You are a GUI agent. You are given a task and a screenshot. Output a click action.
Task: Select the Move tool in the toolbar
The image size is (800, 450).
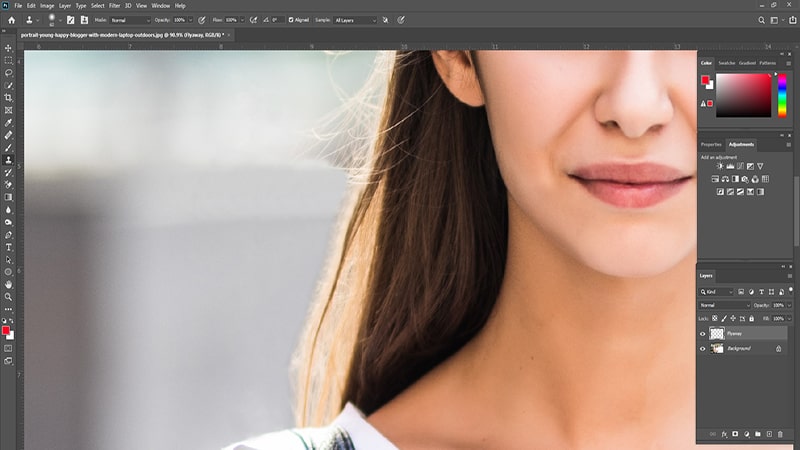(x=9, y=48)
